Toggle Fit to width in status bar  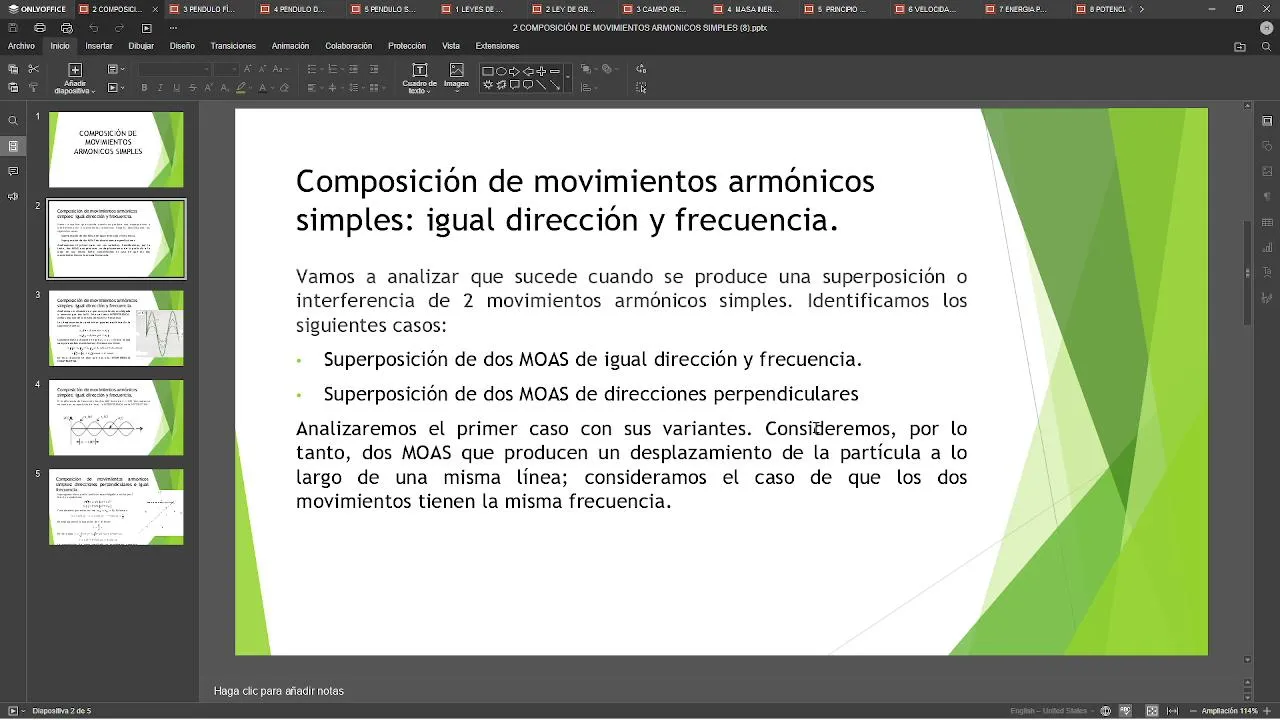click(1173, 711)
